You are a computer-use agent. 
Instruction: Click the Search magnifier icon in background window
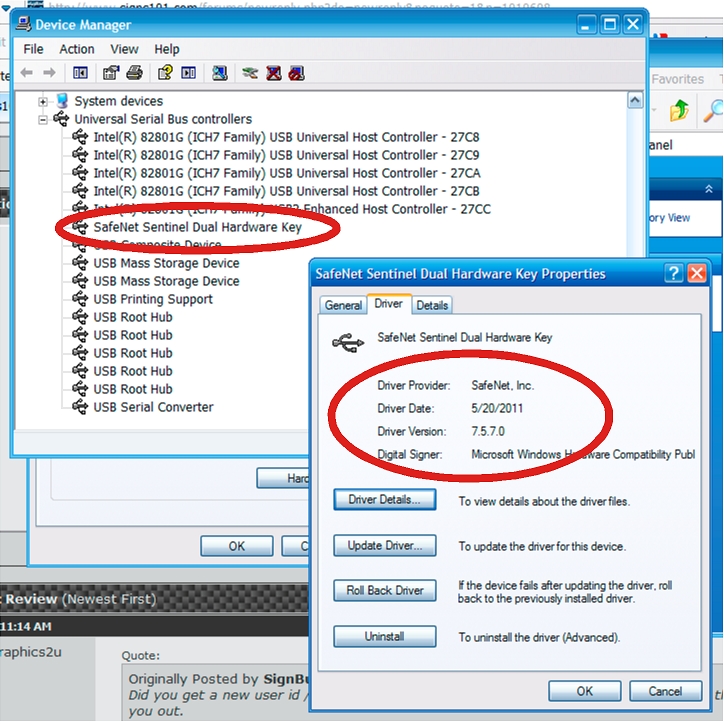pos(713,110)
